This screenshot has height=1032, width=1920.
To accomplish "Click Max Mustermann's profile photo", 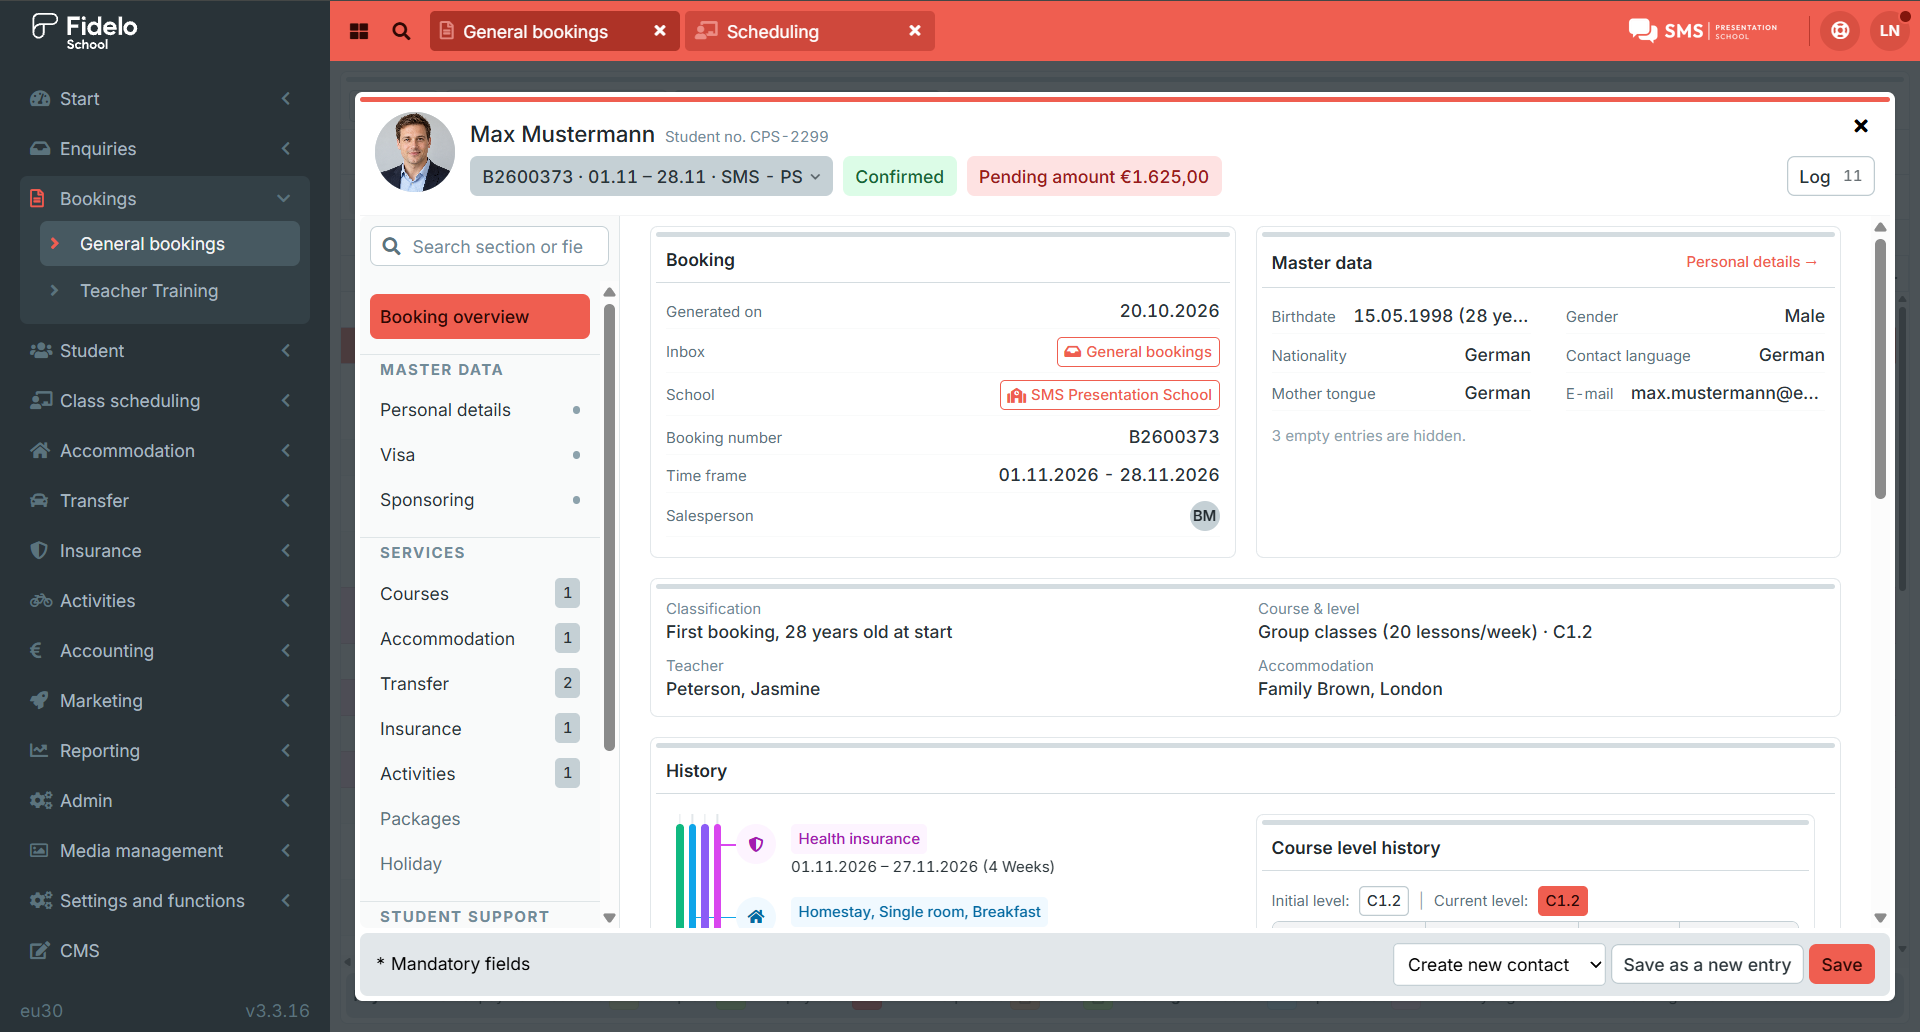I will pos(415,152).
